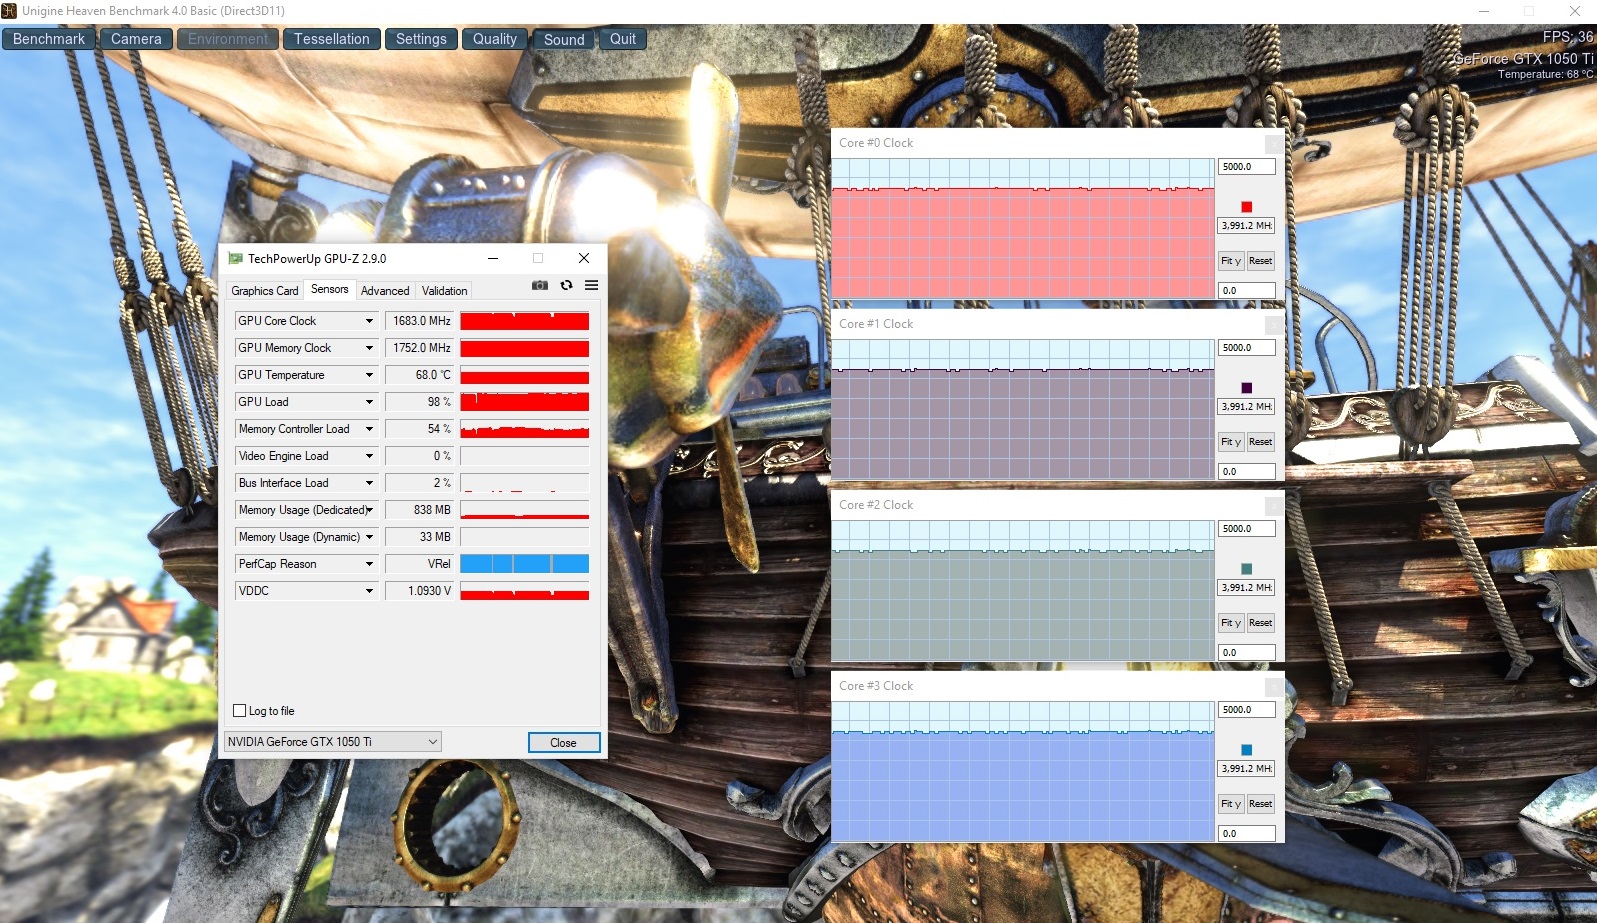Close the Core #3 Clock graph window
1597x923 pixels.
(x=1274, y=686)
